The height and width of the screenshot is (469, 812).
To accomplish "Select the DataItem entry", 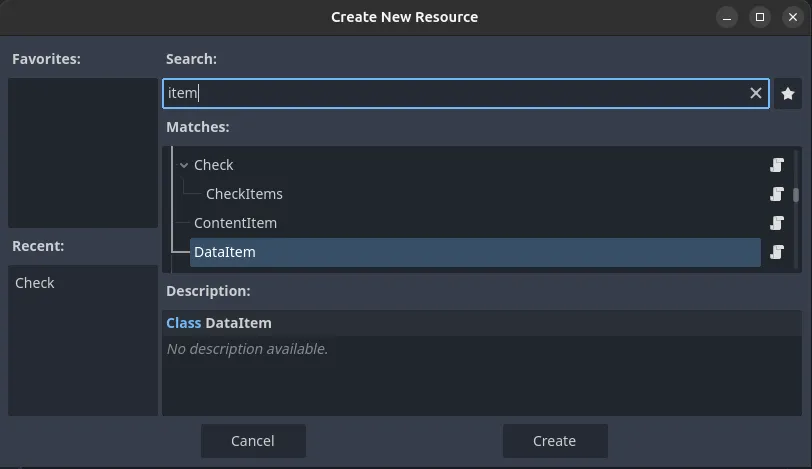I will coord(475,252).
